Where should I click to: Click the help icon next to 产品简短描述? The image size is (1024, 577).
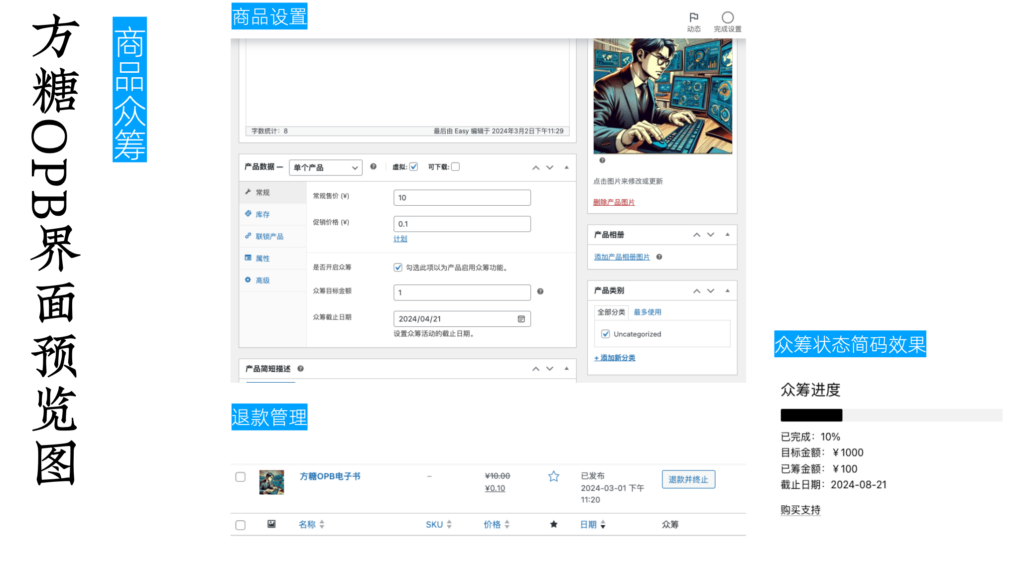[x=300, y=369]
